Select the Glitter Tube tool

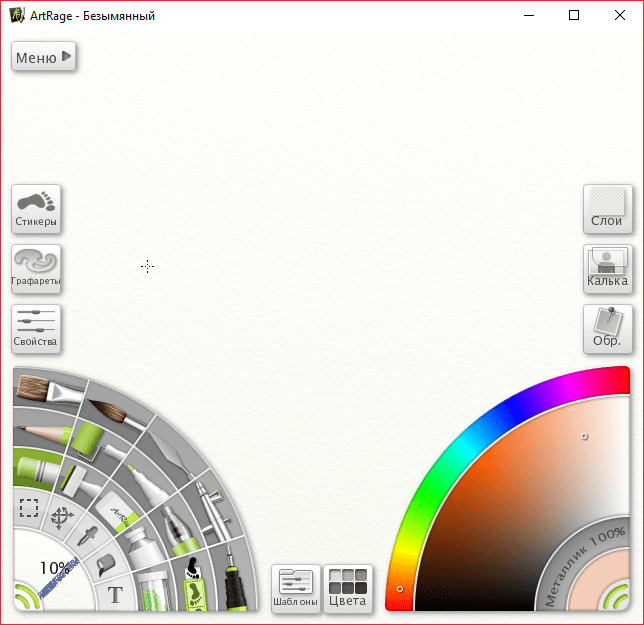tap(154, 589)
